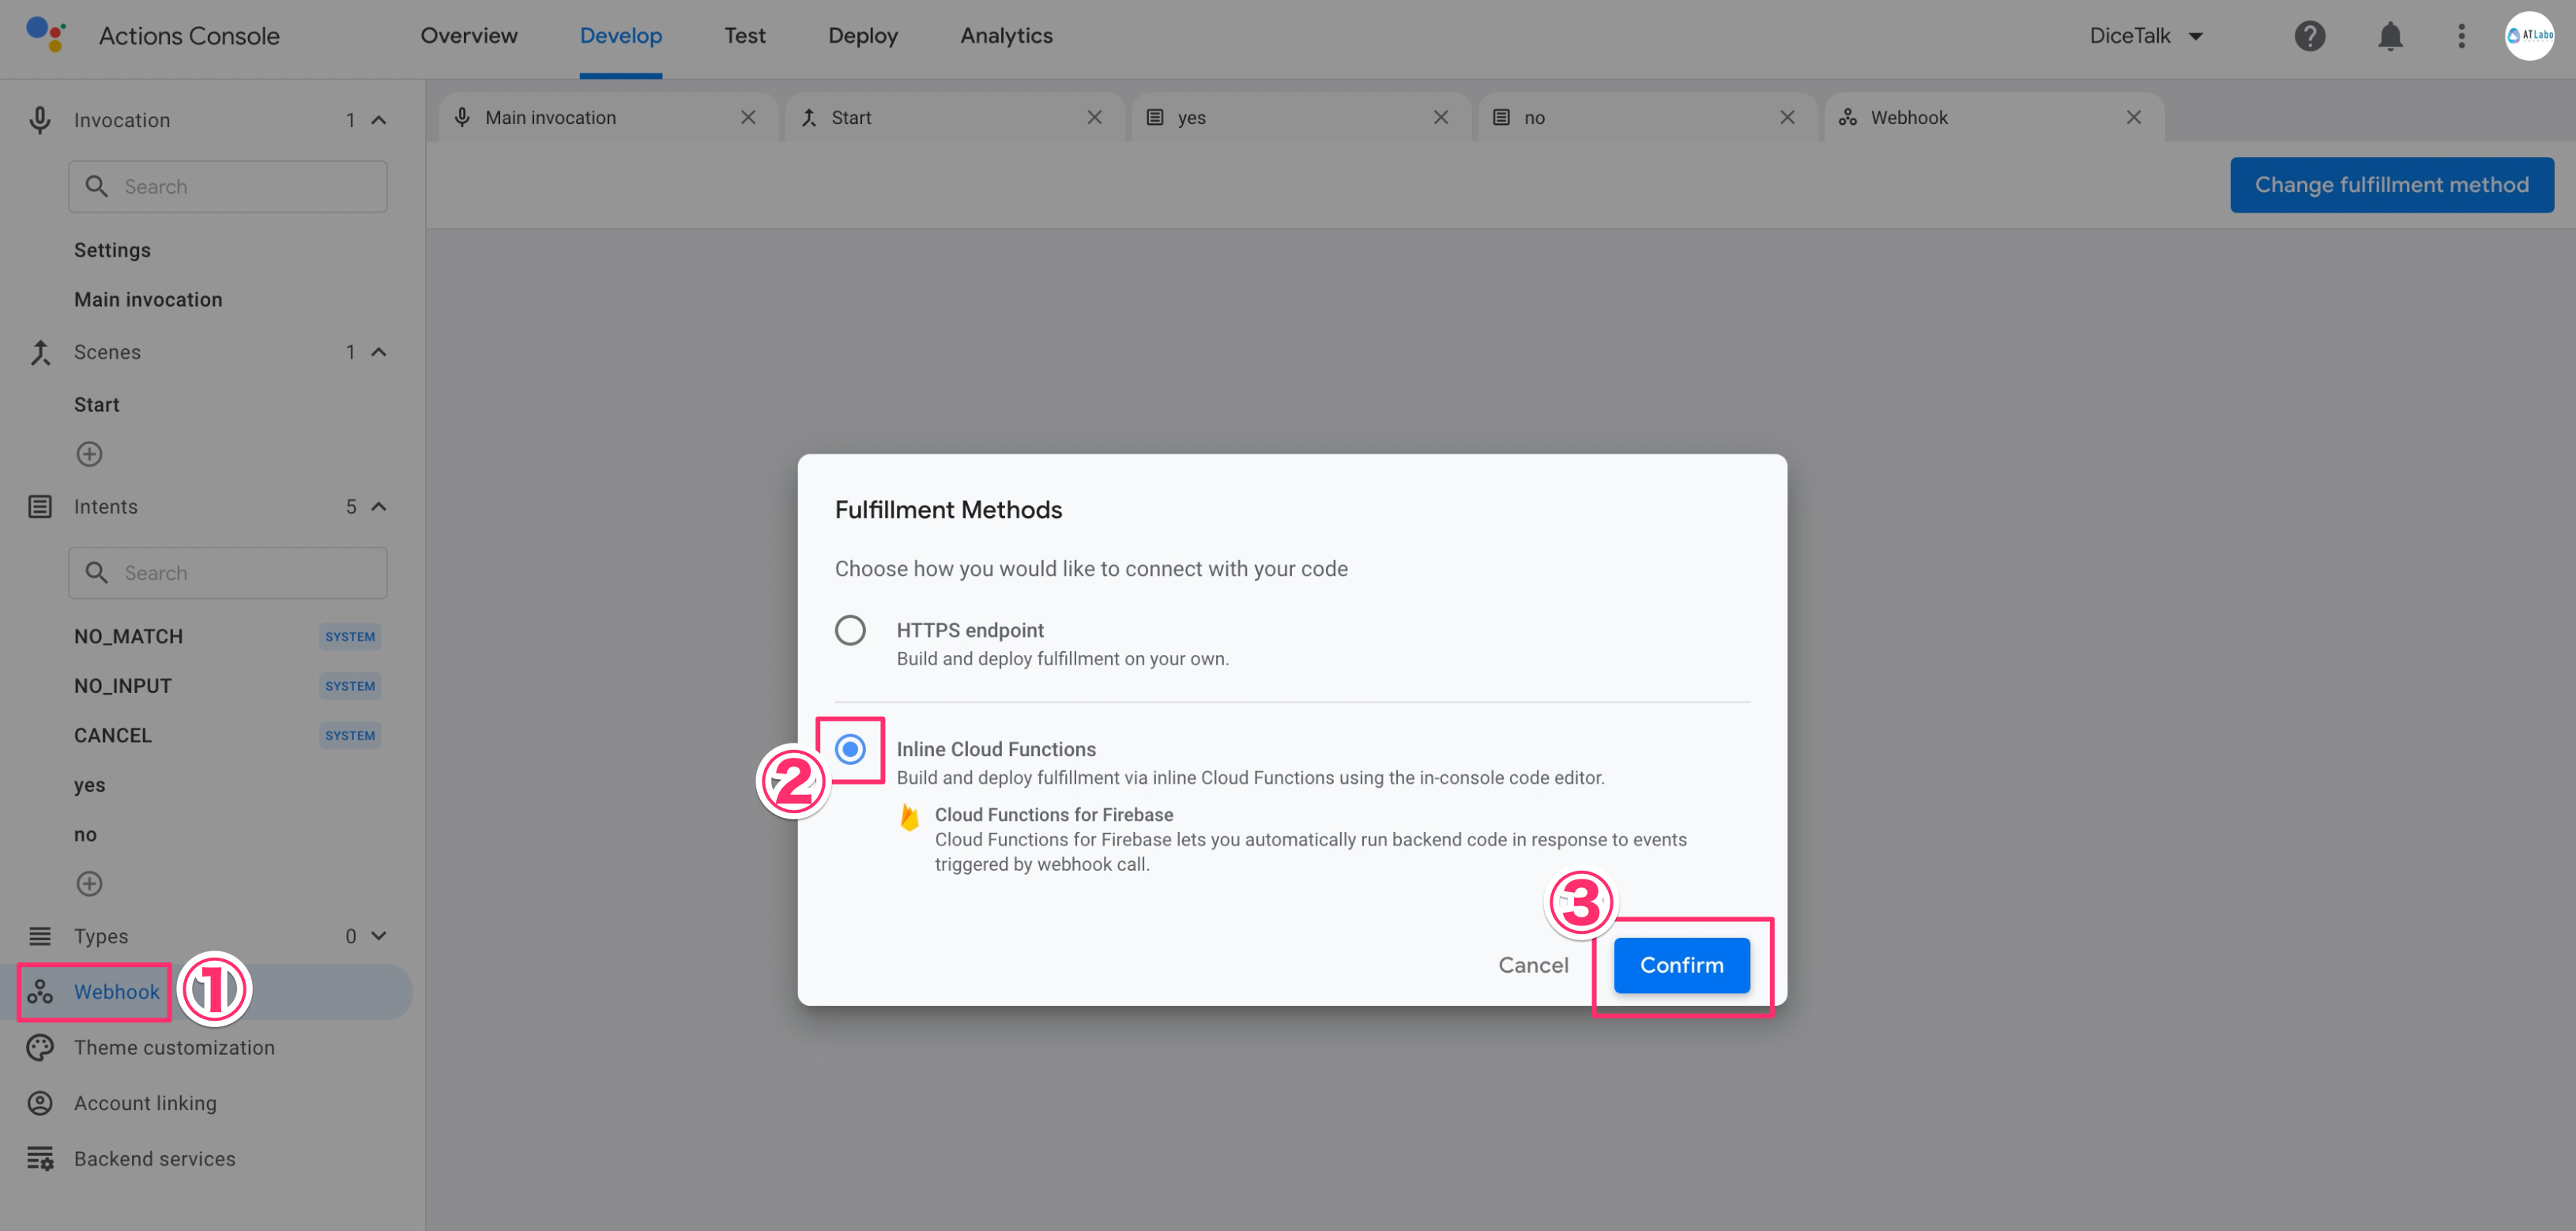Open the yes intent in sidebar
This screenshot has width=2576, height=1231.
click(x=89, y=785)
